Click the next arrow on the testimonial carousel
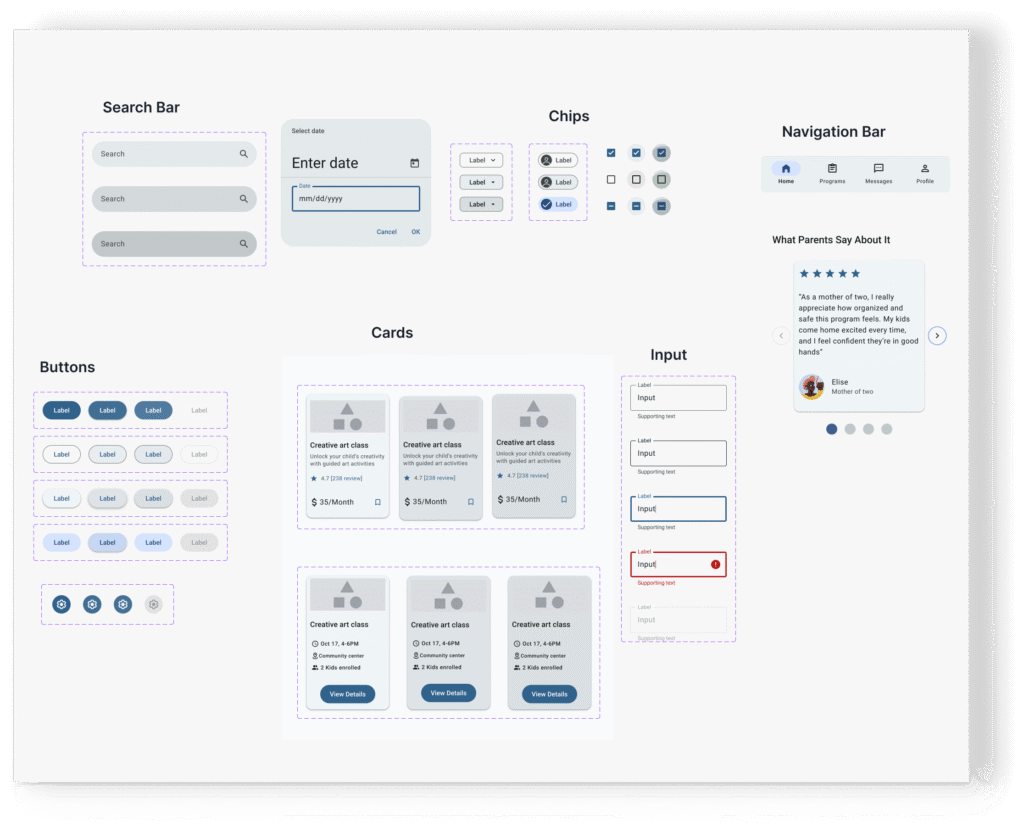The width and height of the screenshot is (1024, 832). [937, 336]
